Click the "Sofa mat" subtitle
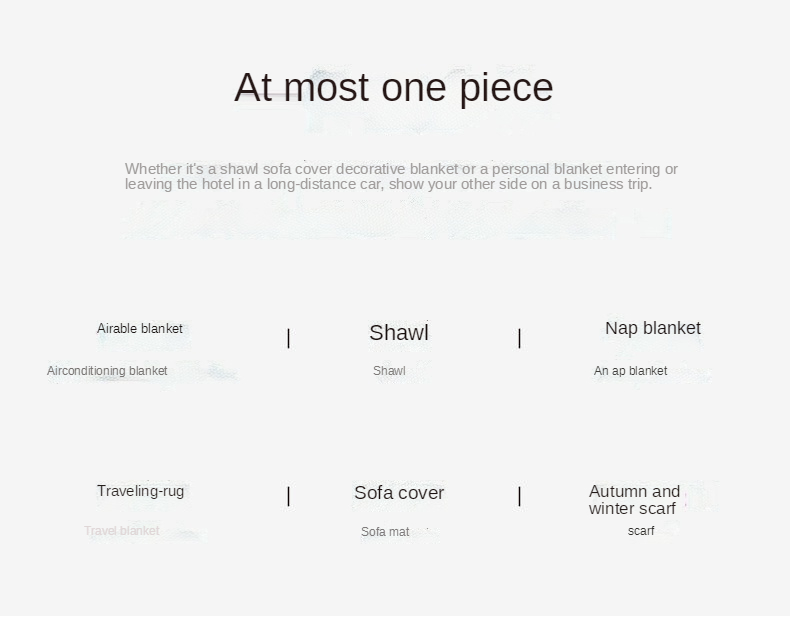 (x=385, y=532)
